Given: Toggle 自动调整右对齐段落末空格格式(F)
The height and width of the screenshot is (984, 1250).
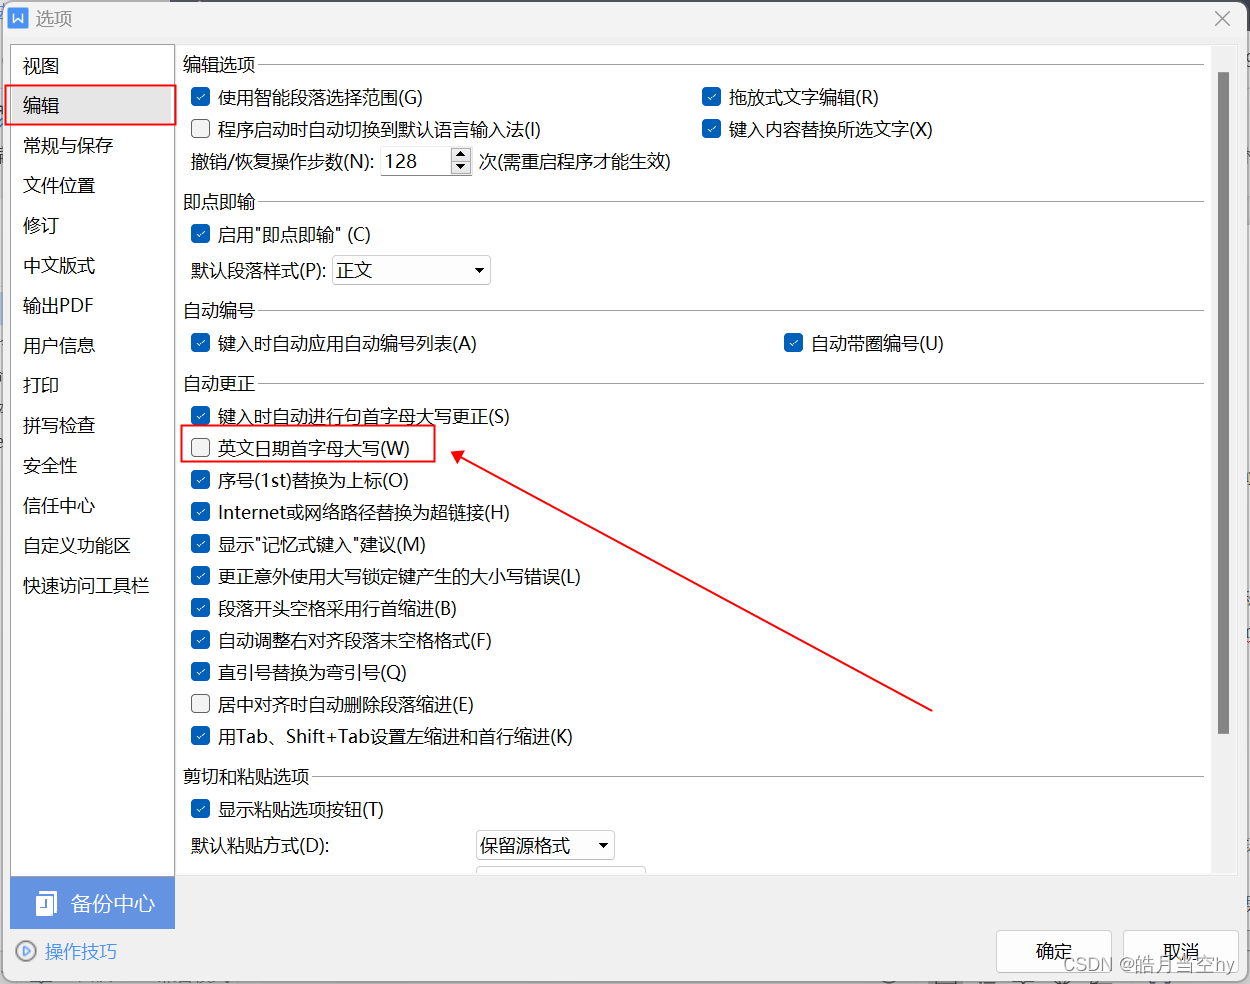Looking at the screenshot, I should 201,640.
